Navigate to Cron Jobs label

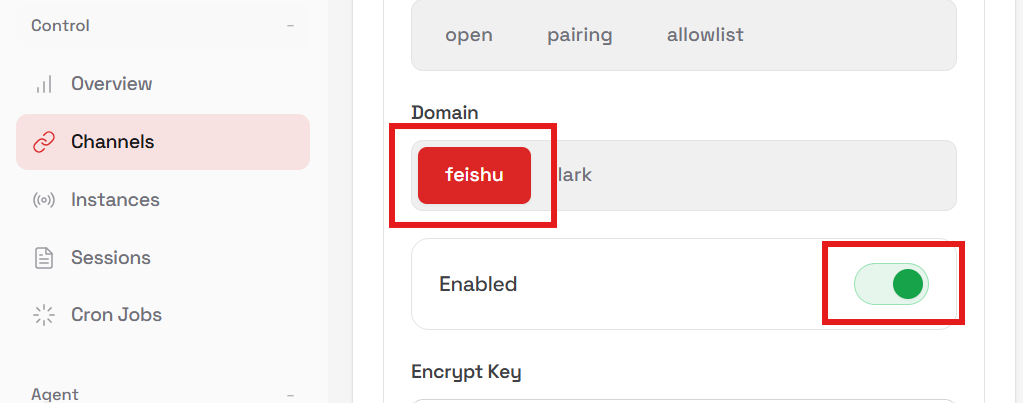tap(116, 315)
